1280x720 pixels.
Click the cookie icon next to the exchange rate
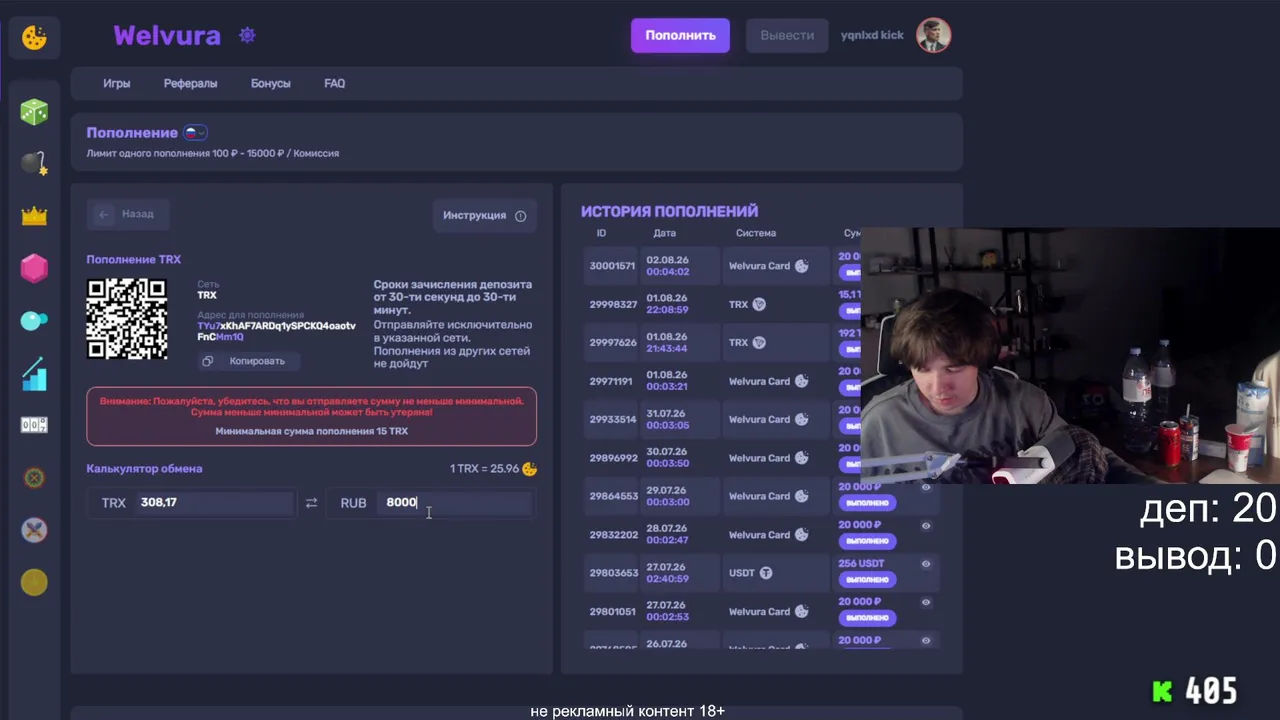coord(529,468)
